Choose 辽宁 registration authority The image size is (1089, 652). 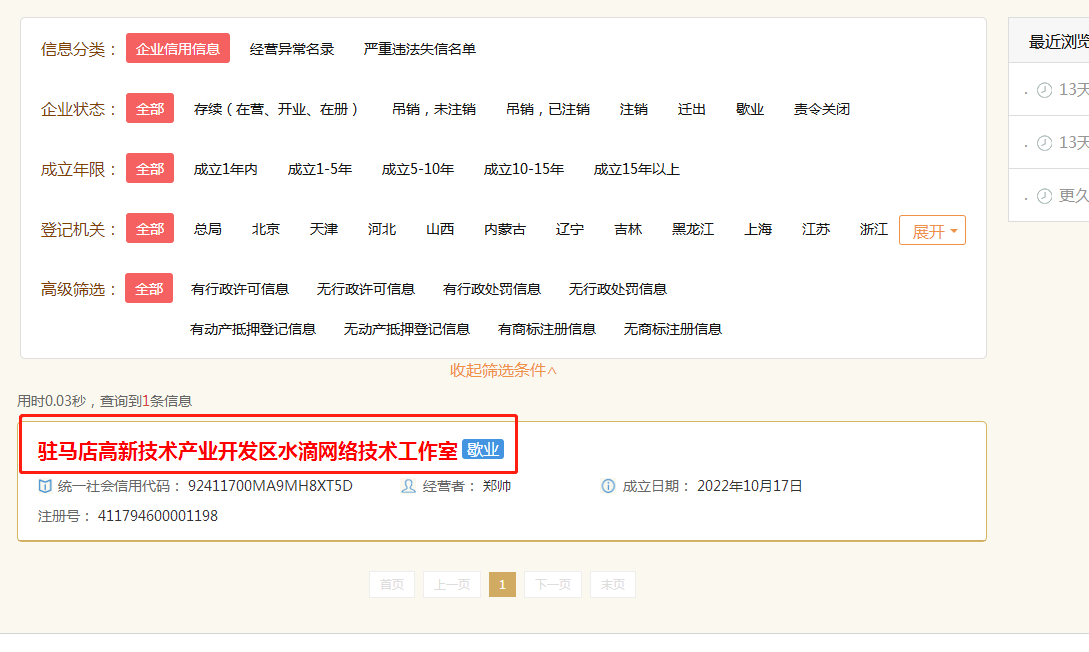click(570, 229)
